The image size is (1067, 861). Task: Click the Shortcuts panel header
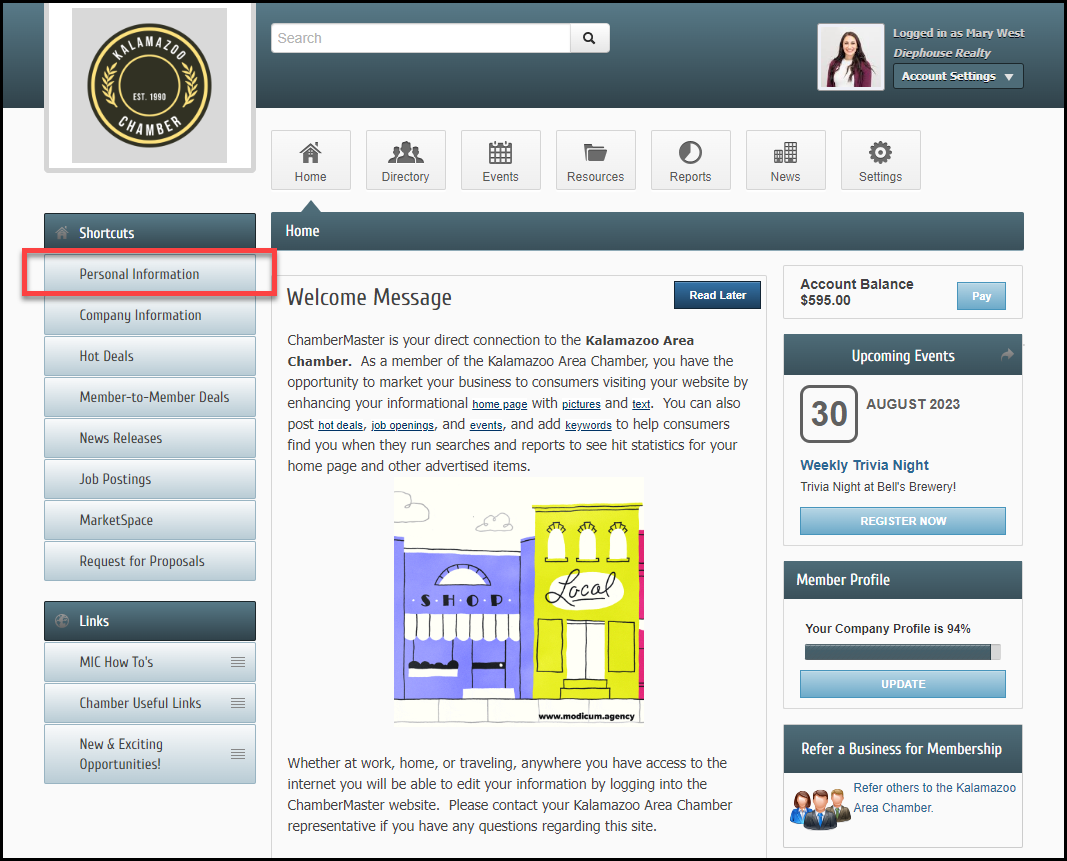tap(150, 231)
